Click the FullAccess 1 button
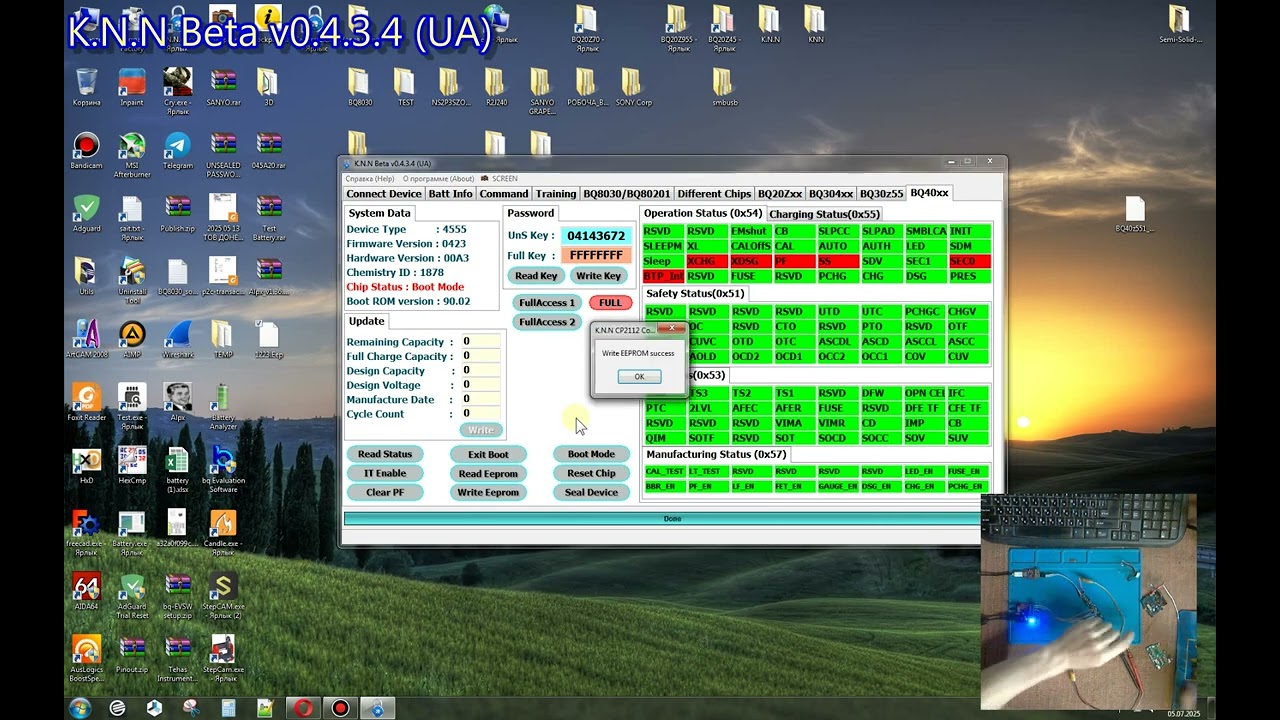This screenshot has height=720, width=1280. (x=547, y=303)
